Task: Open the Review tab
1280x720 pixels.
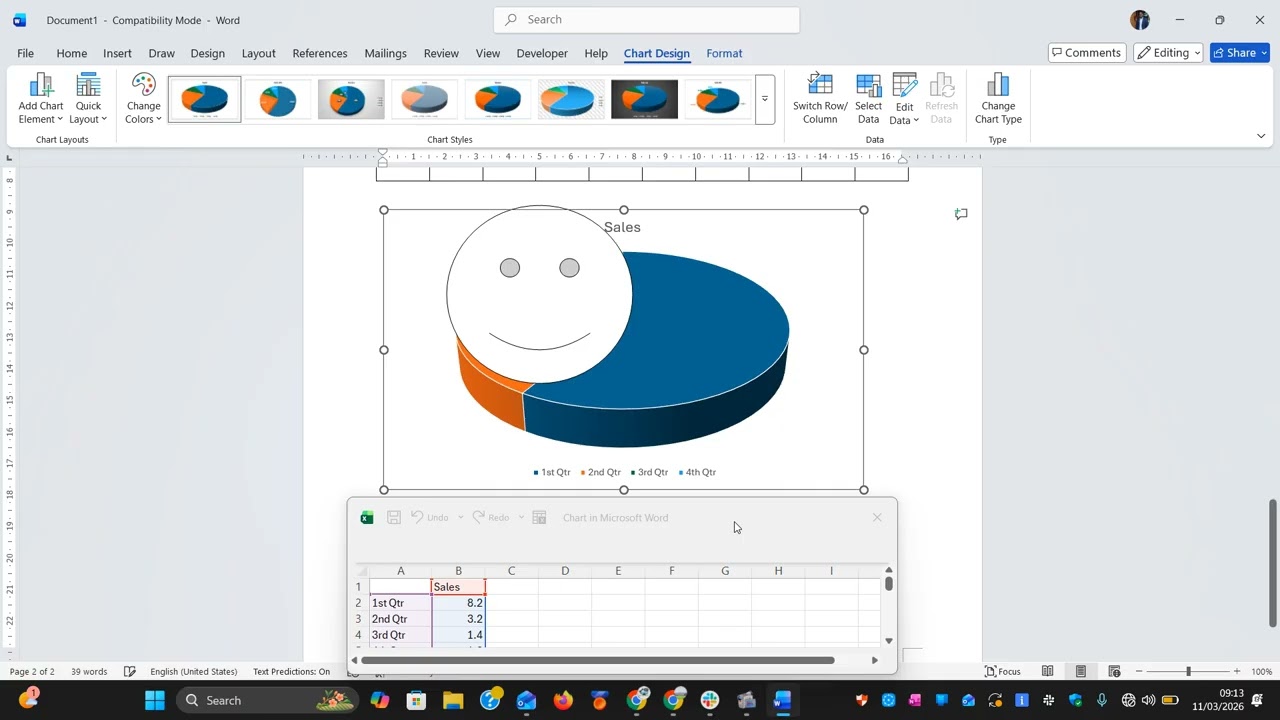Action: click(x=441, y=53)
